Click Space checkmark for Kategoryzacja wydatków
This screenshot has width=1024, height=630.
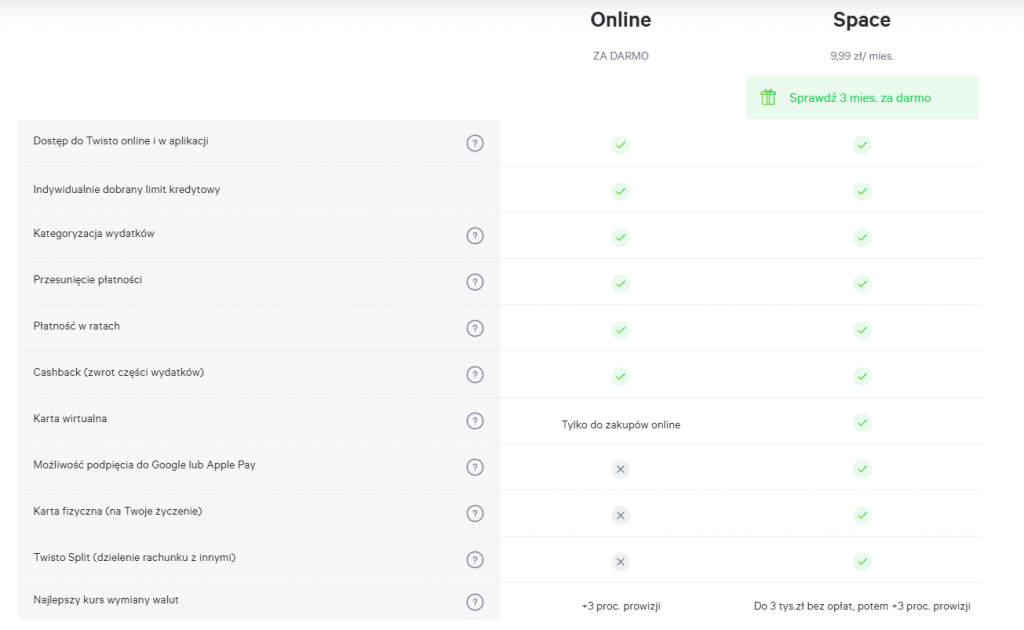pos(862,238)
